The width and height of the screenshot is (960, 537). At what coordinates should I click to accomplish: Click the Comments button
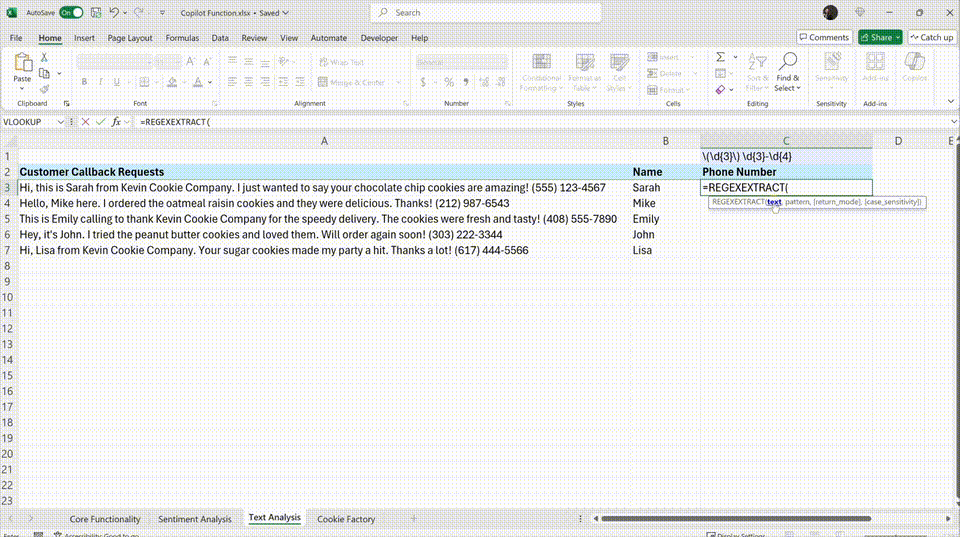(x=824, y=37)
